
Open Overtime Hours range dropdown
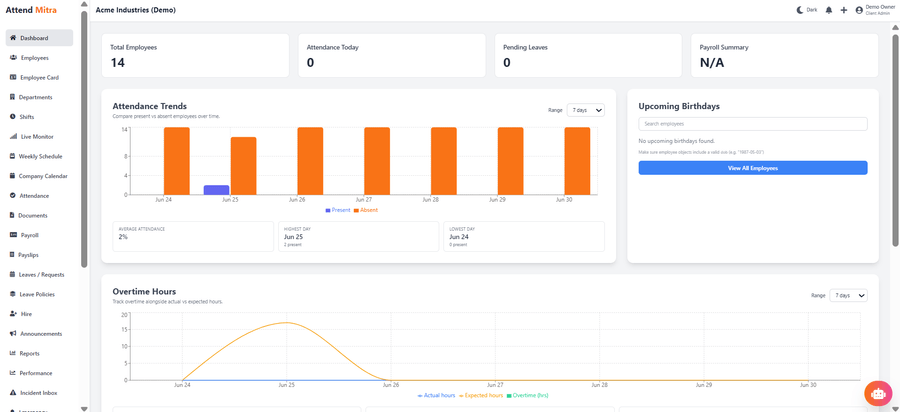pyautogui.click(x=848, y=295)
